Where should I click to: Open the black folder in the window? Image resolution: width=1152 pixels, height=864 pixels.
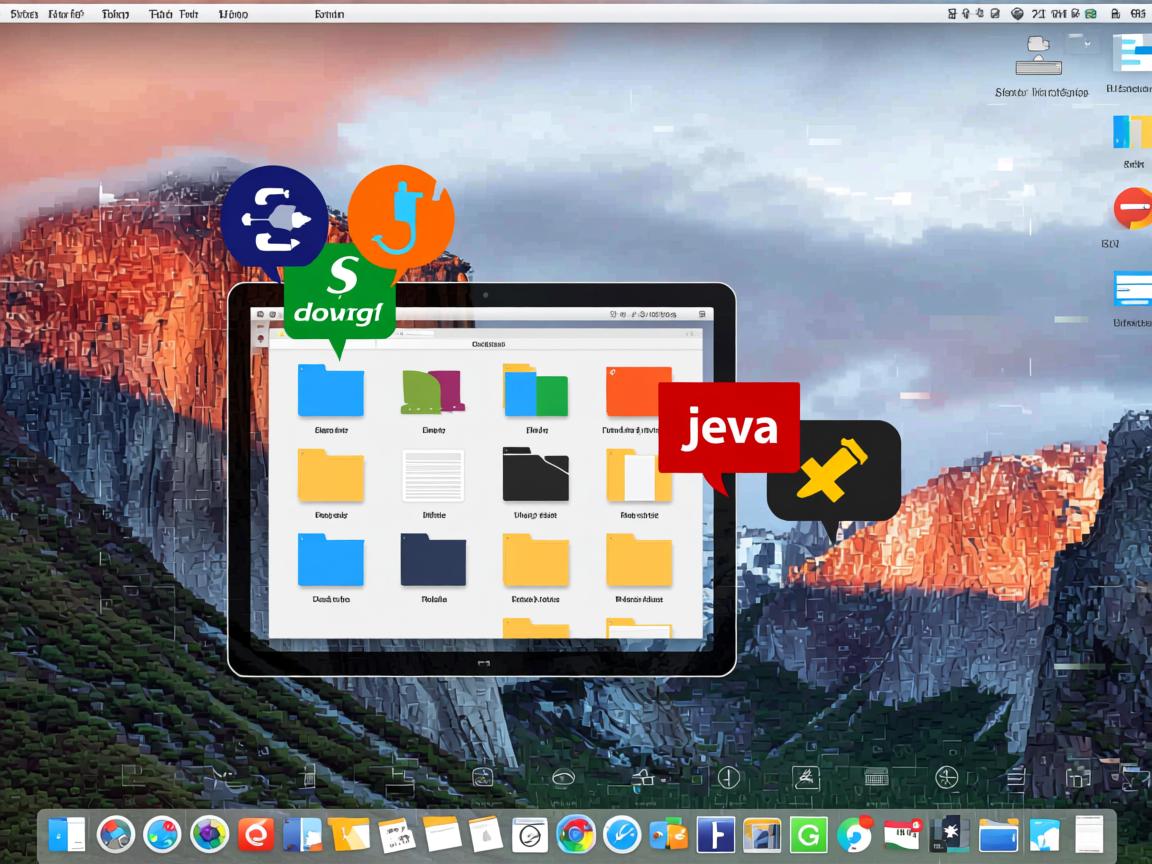click(535, 474)
